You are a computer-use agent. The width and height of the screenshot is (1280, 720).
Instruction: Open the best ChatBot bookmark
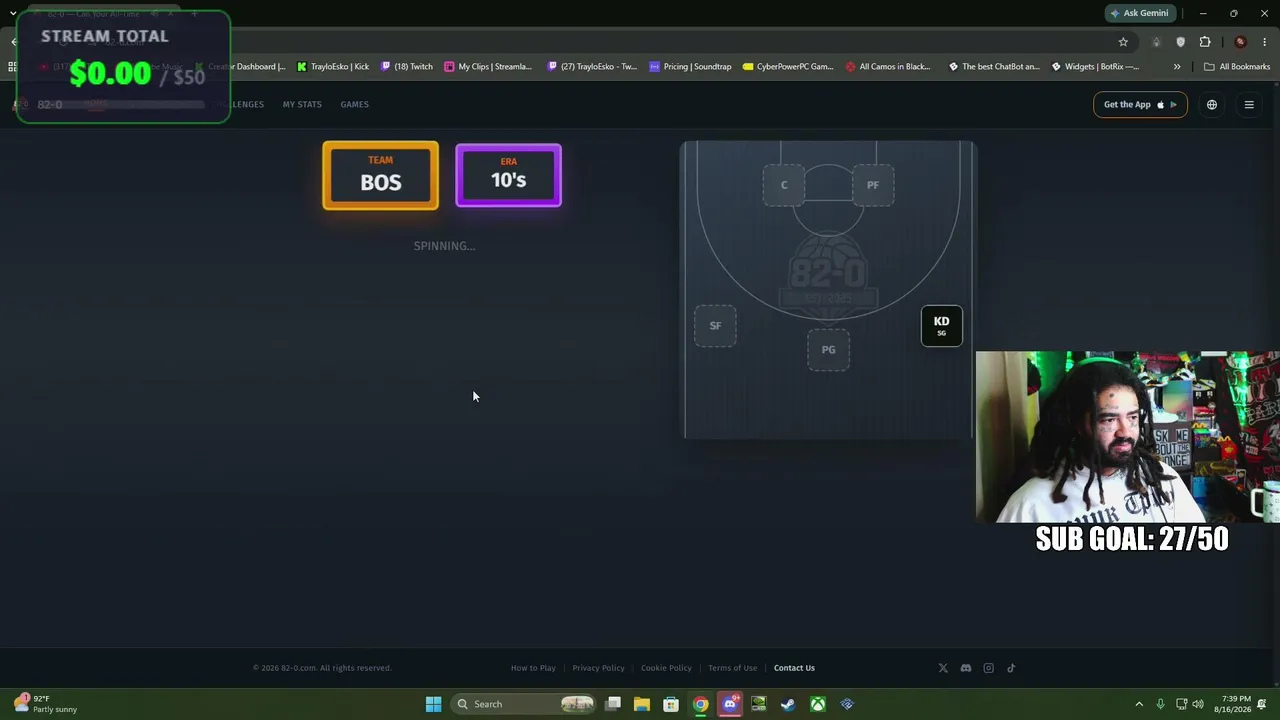(994, 67)
